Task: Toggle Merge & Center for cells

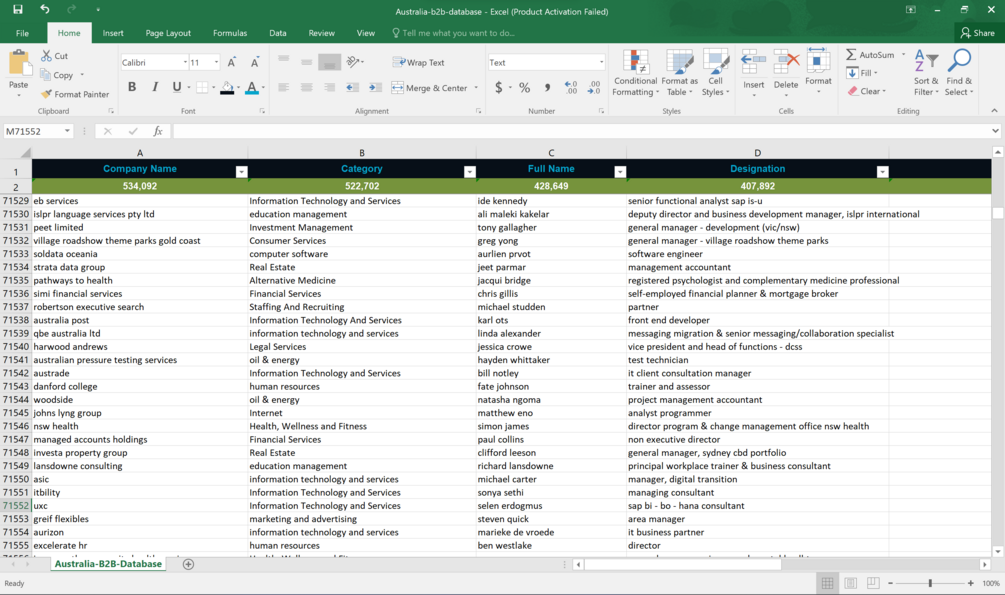Action: (x=430, y=88)
